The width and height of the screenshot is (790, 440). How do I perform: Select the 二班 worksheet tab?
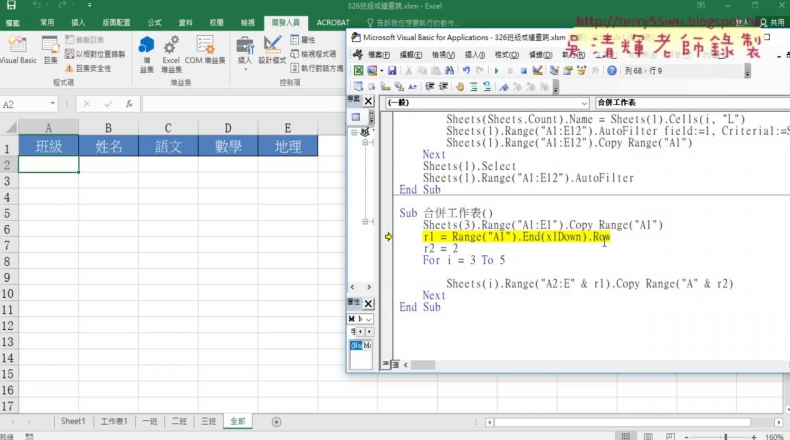coord(179,421)
